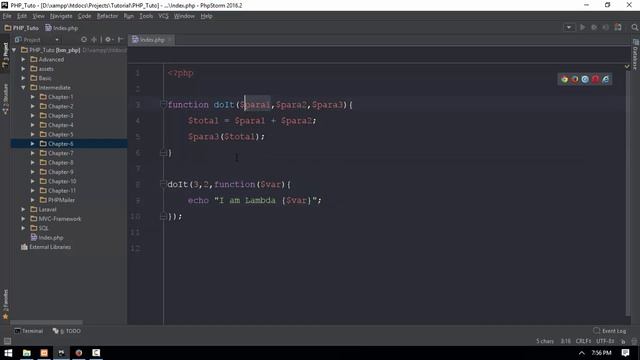The height and width of the screenshot is (360, 640).
Task: Collapse the doIt function fold marker
Action: coord(163,104)
